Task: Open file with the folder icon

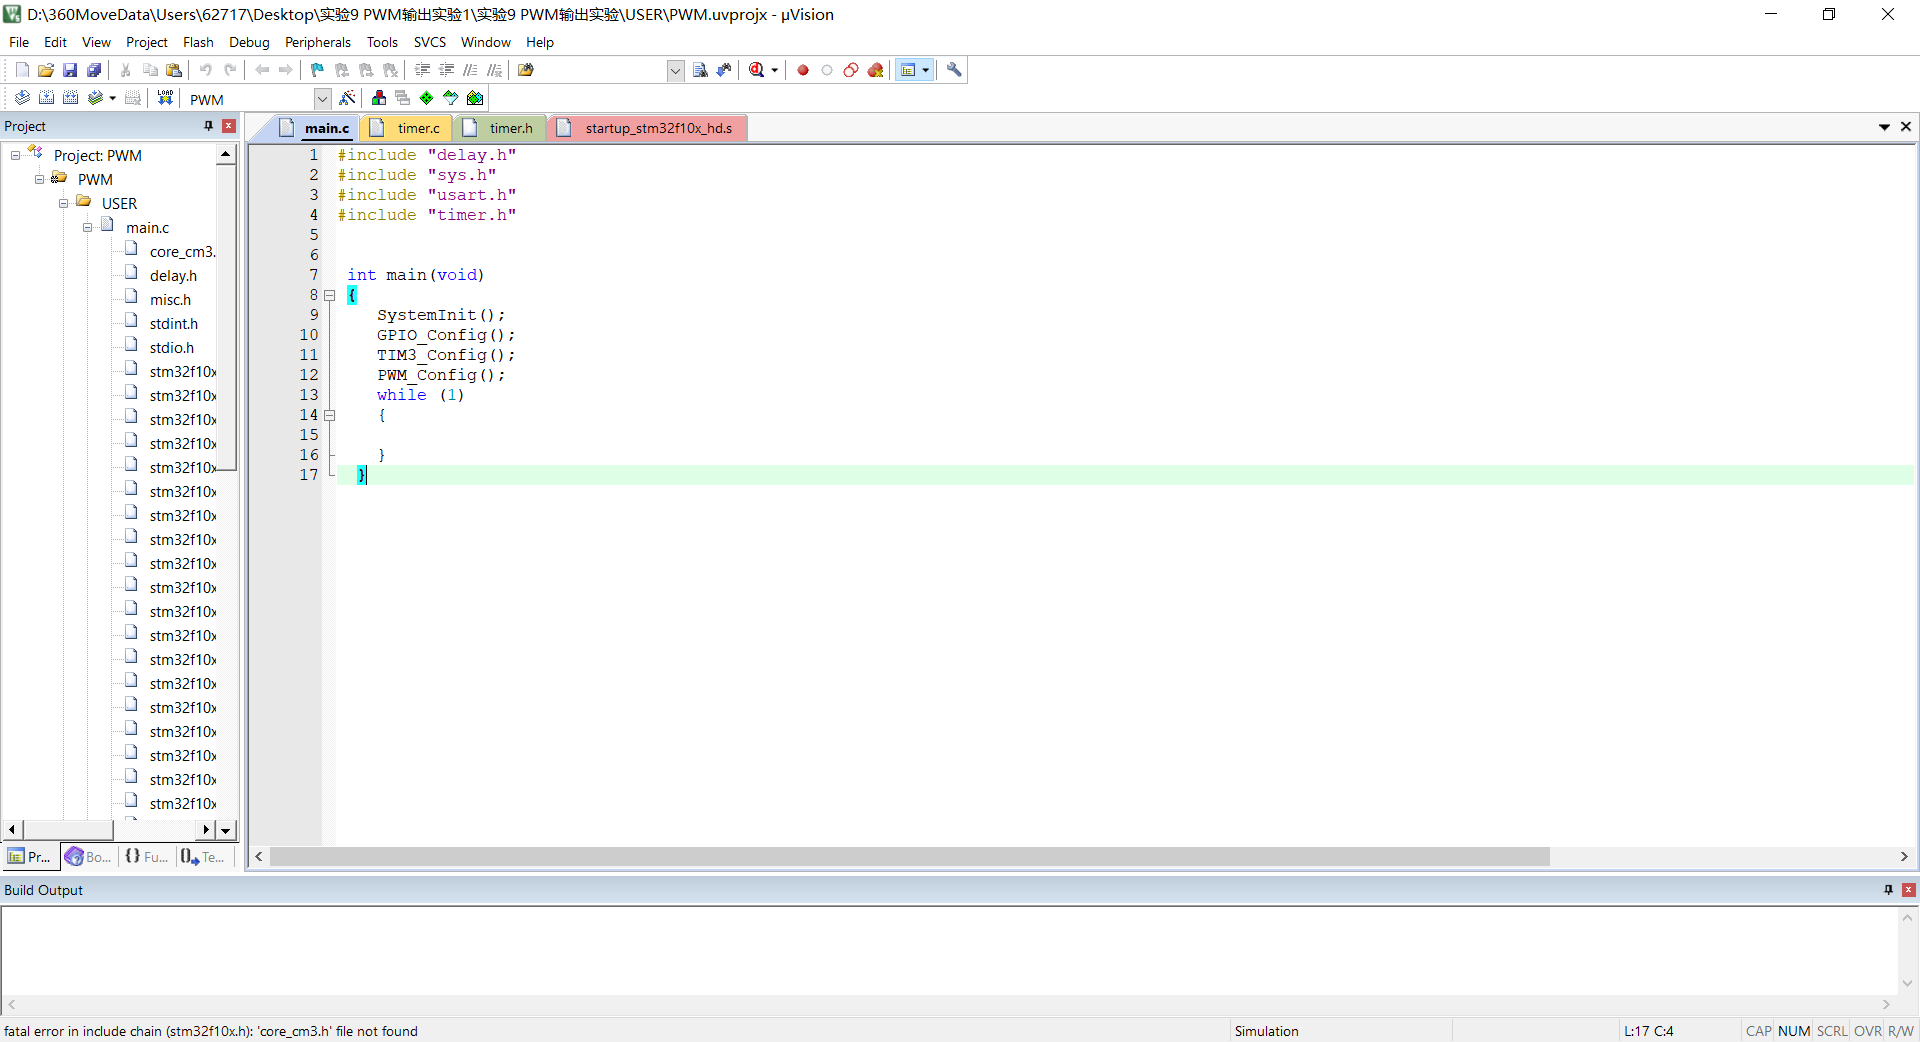Action: (x=46, y=70)
